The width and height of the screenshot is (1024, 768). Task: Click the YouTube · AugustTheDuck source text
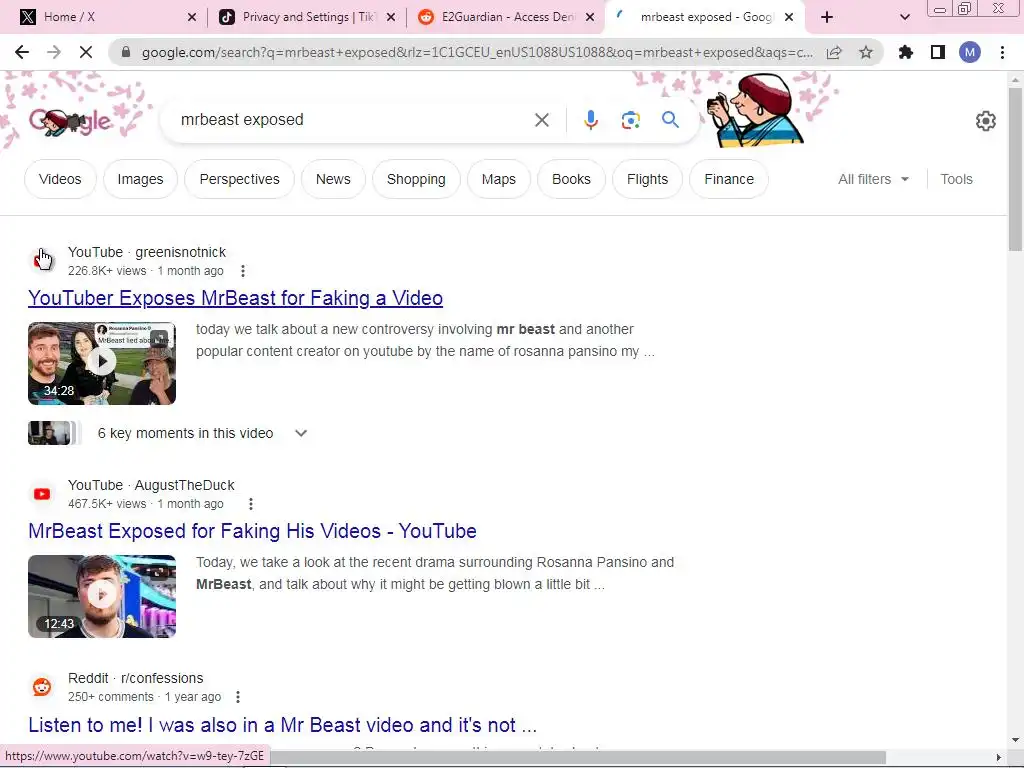(151, 485)
